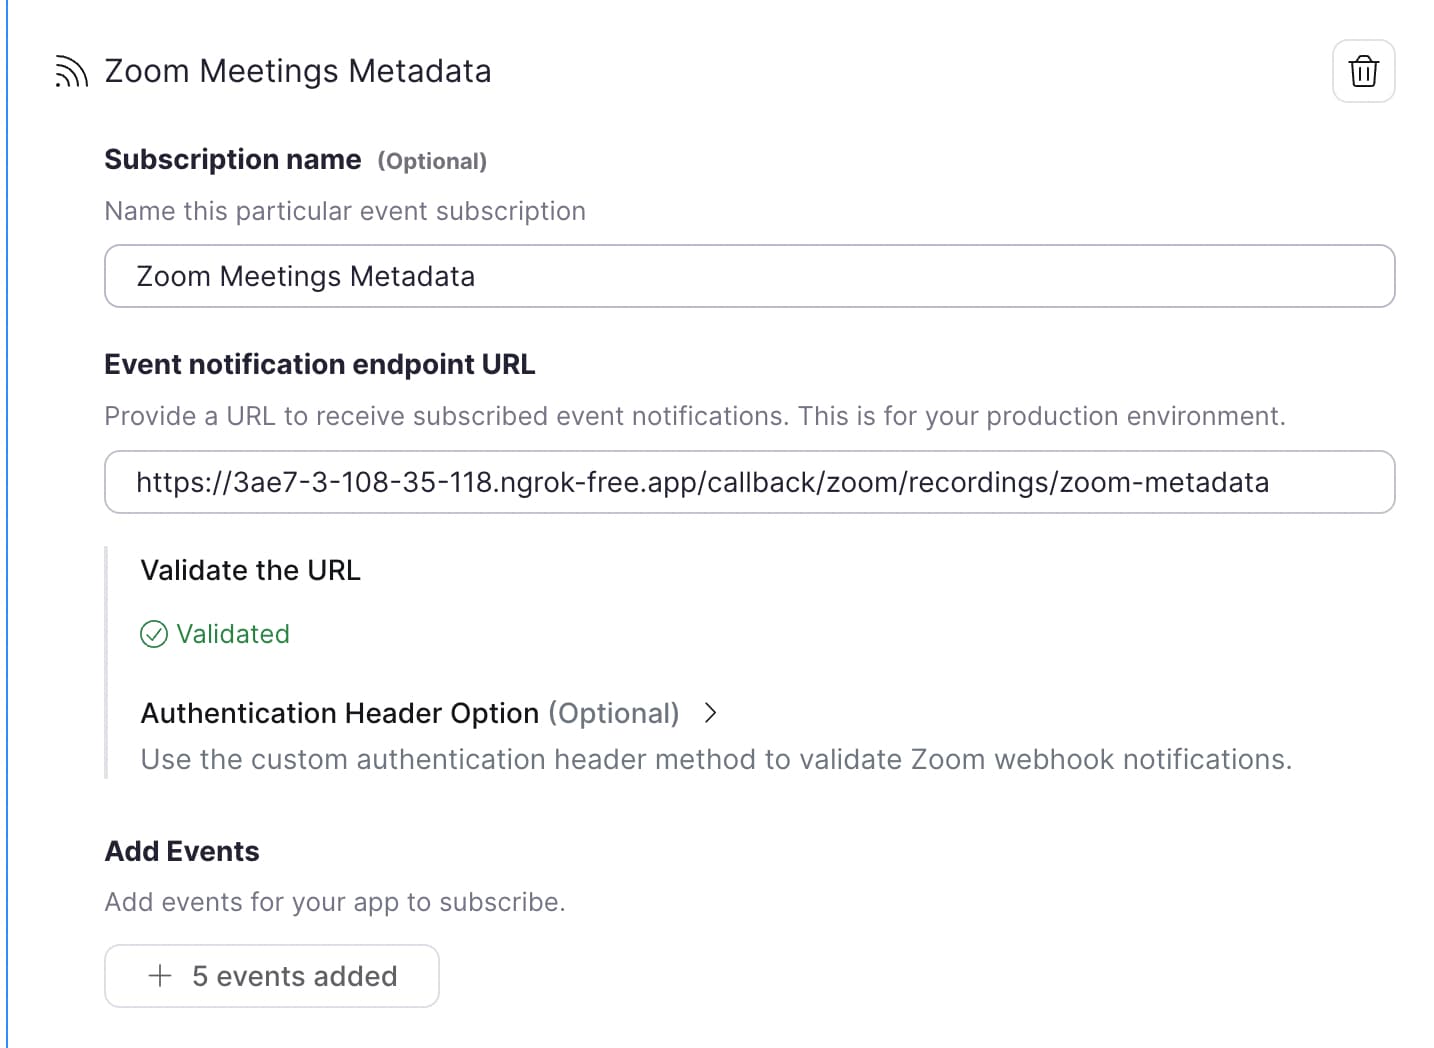
Task: Click the green Validated status text
Action: coord(233,634)
